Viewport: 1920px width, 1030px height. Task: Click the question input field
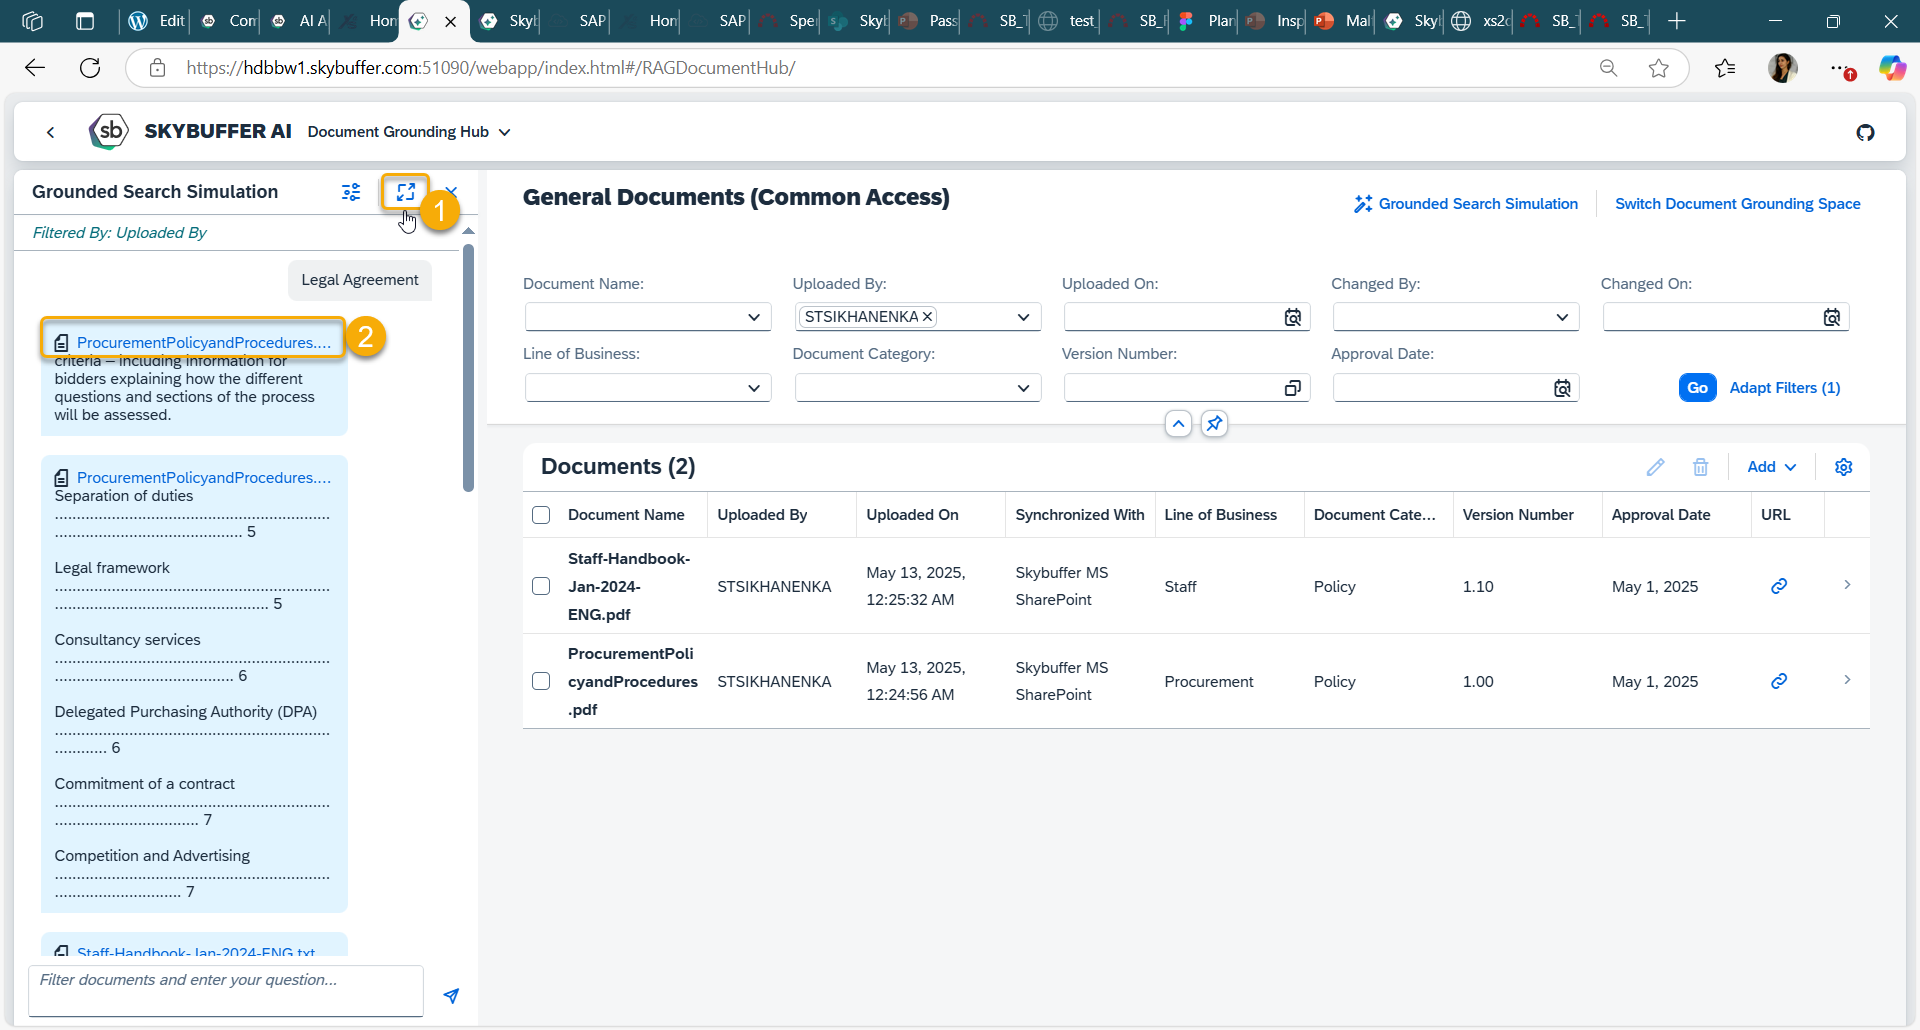(x=226, y=990)
